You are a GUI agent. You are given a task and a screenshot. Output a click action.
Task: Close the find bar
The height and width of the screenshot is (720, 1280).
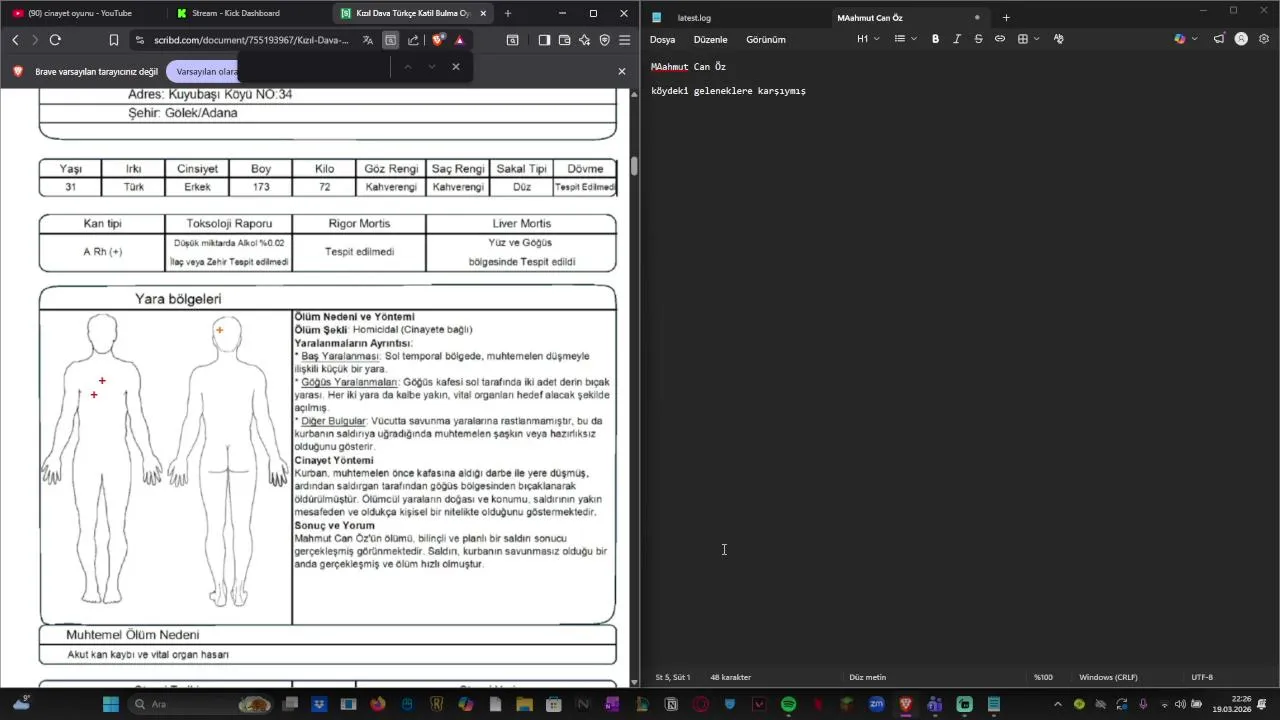click(456, 67)
